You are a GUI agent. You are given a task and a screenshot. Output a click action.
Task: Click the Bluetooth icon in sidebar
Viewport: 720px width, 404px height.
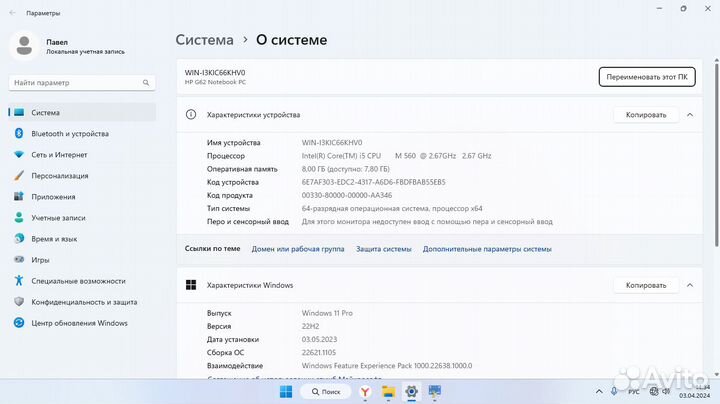(x=19, y=133)
